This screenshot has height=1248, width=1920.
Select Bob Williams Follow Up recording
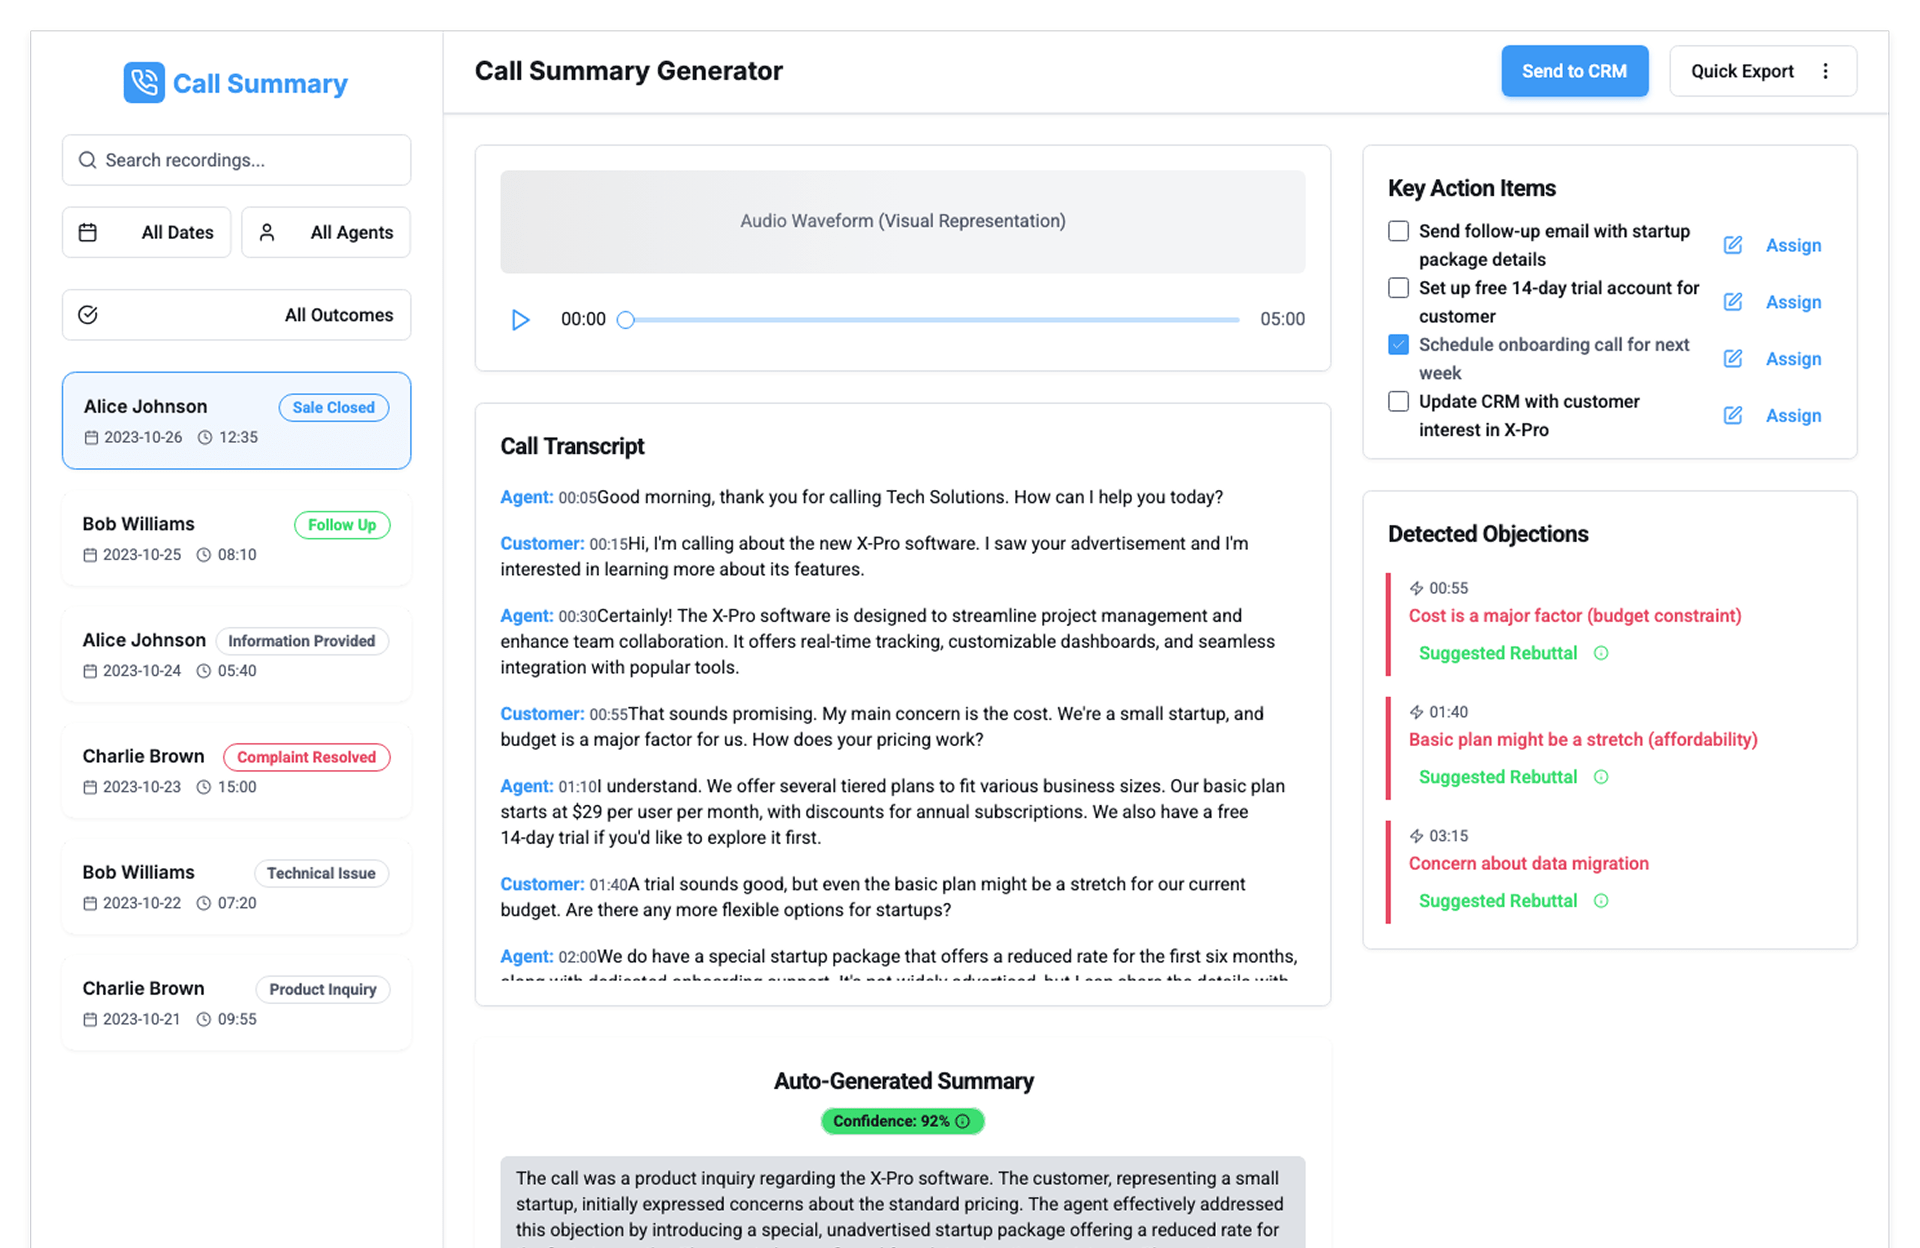point(236,538)
